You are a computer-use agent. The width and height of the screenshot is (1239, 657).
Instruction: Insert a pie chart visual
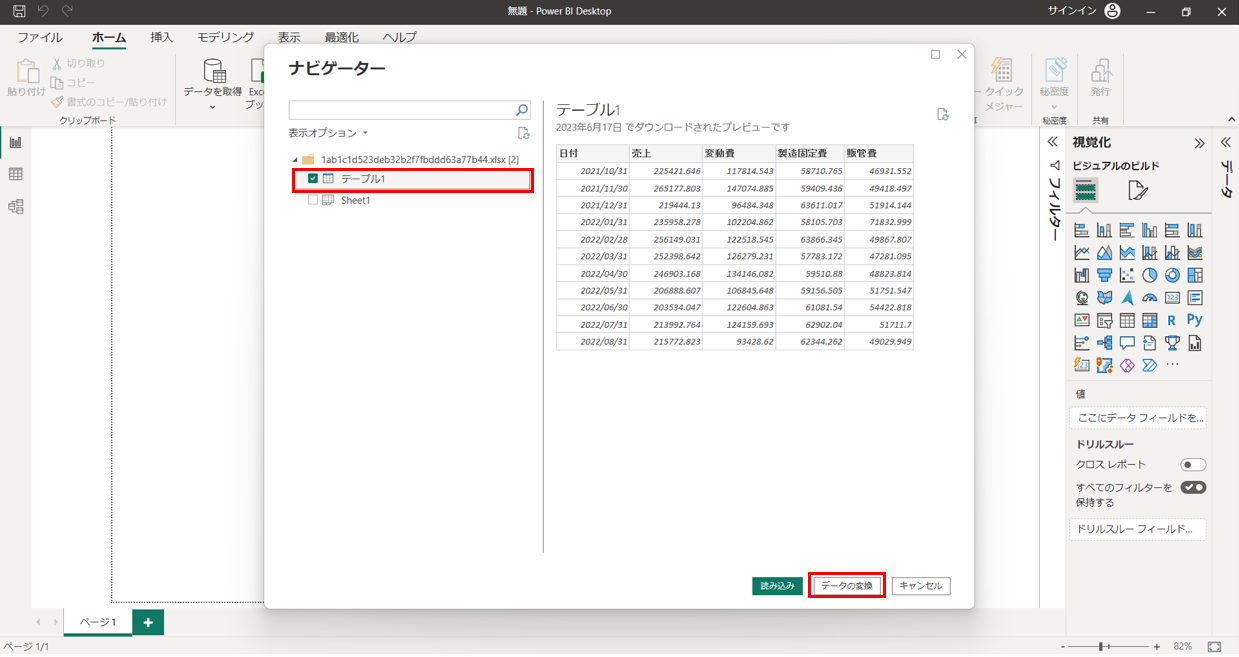1150,275
